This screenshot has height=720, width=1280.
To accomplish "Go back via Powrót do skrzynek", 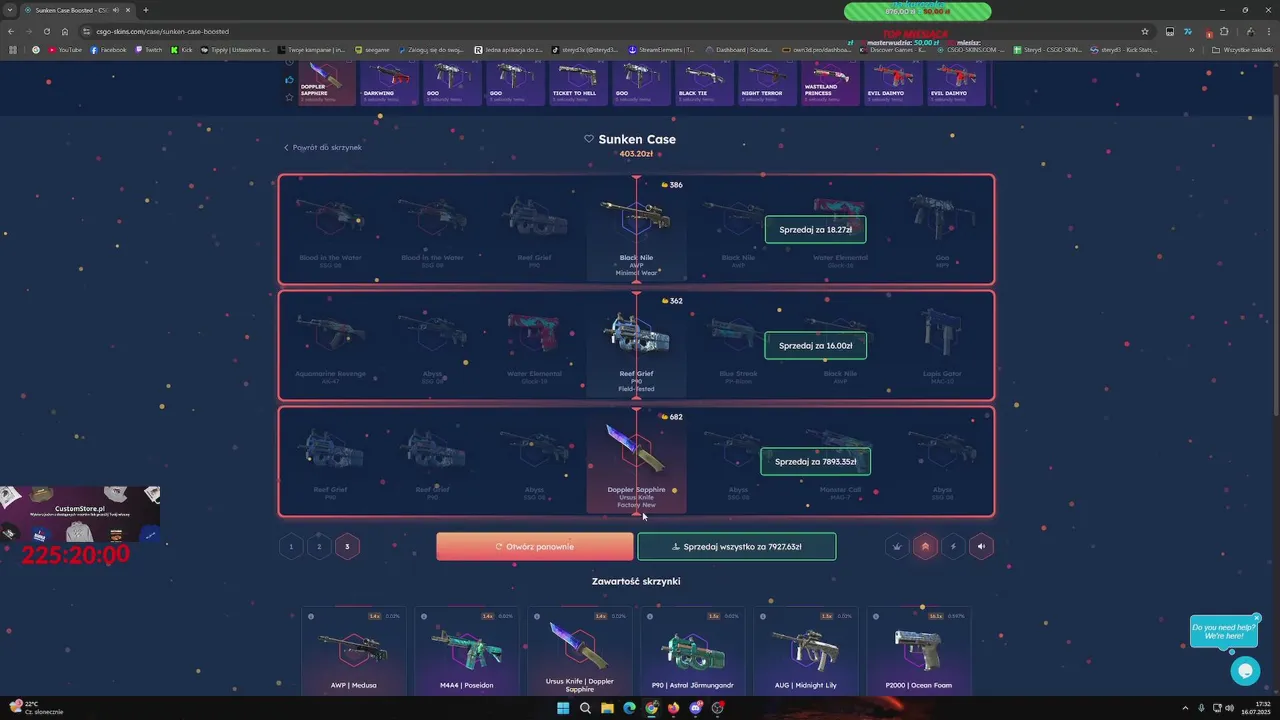I will tap(323, 147).
